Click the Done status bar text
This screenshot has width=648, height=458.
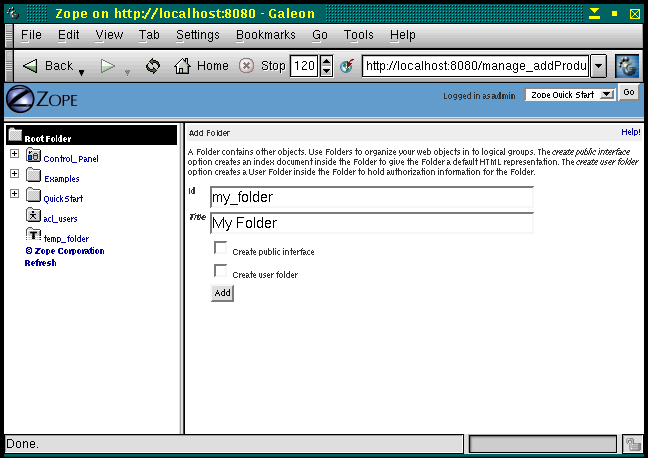(22, 444)
